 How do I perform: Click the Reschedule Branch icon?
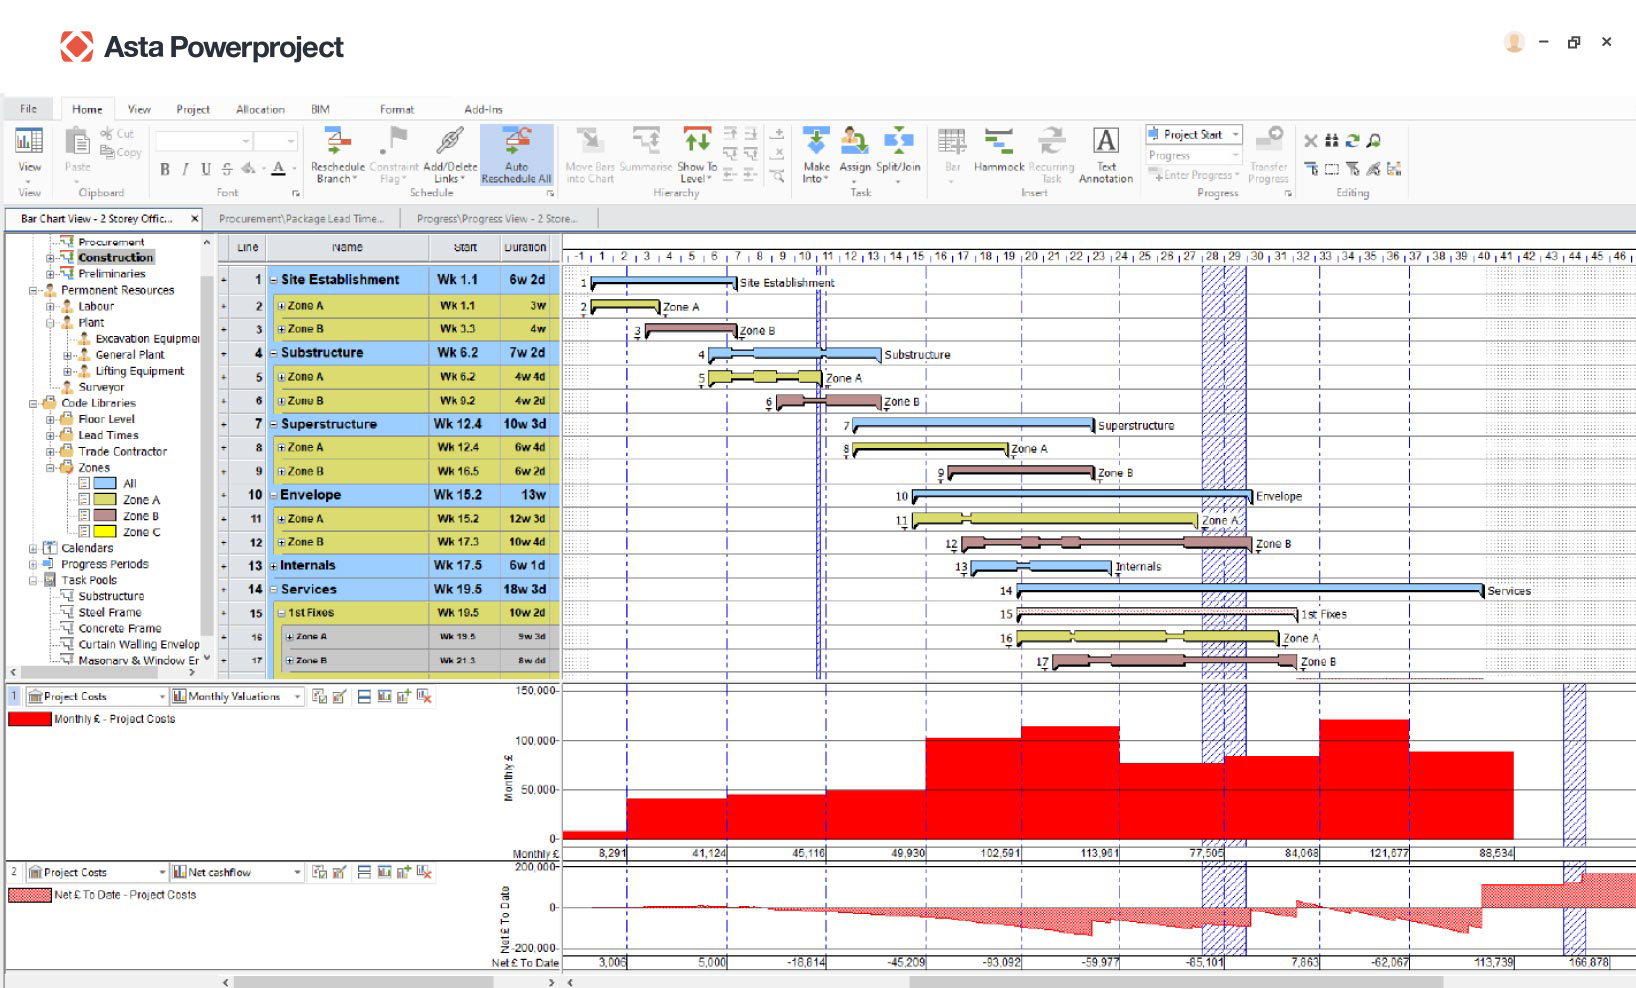337,141
